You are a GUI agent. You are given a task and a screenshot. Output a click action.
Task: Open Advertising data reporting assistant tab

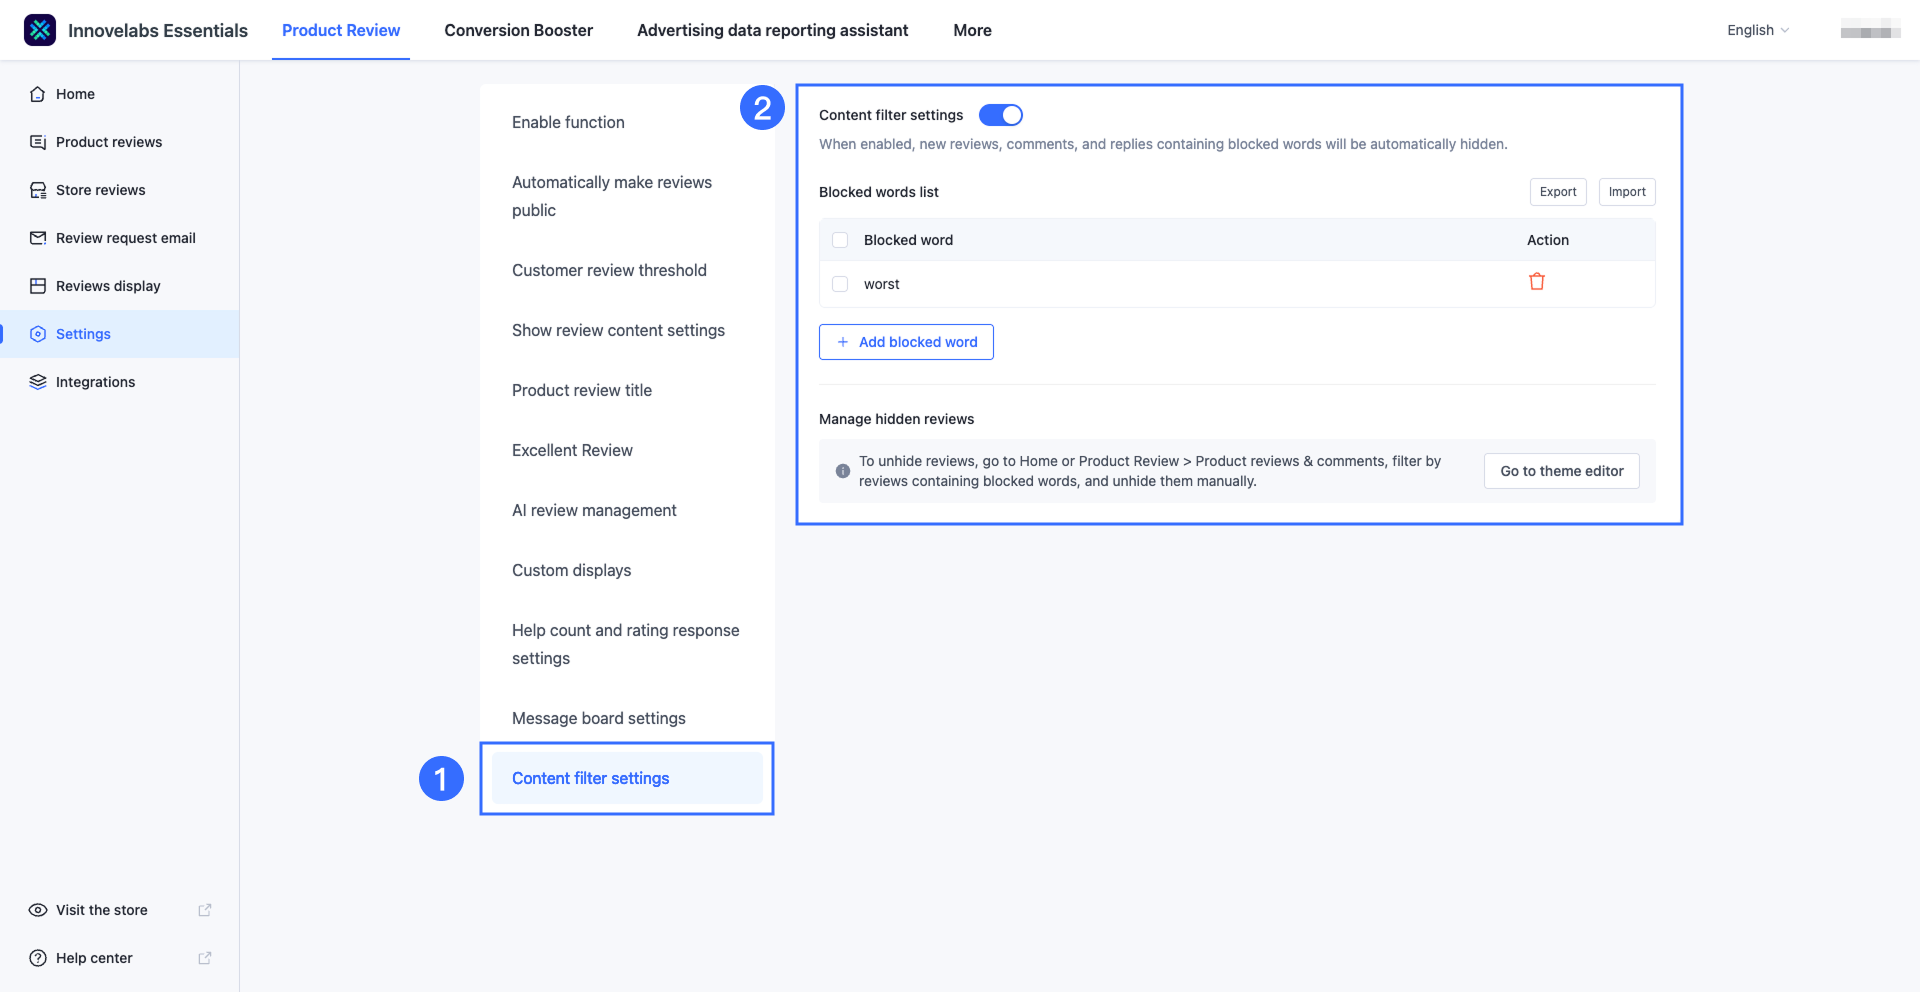[773, 30]
